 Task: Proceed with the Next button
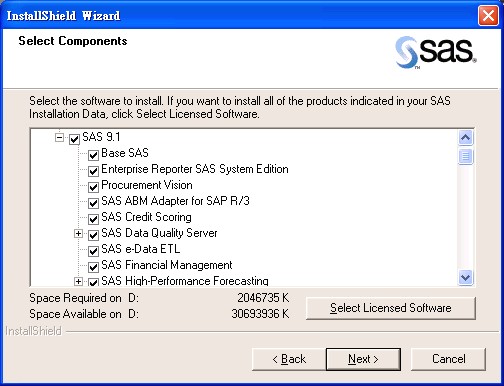363,359
